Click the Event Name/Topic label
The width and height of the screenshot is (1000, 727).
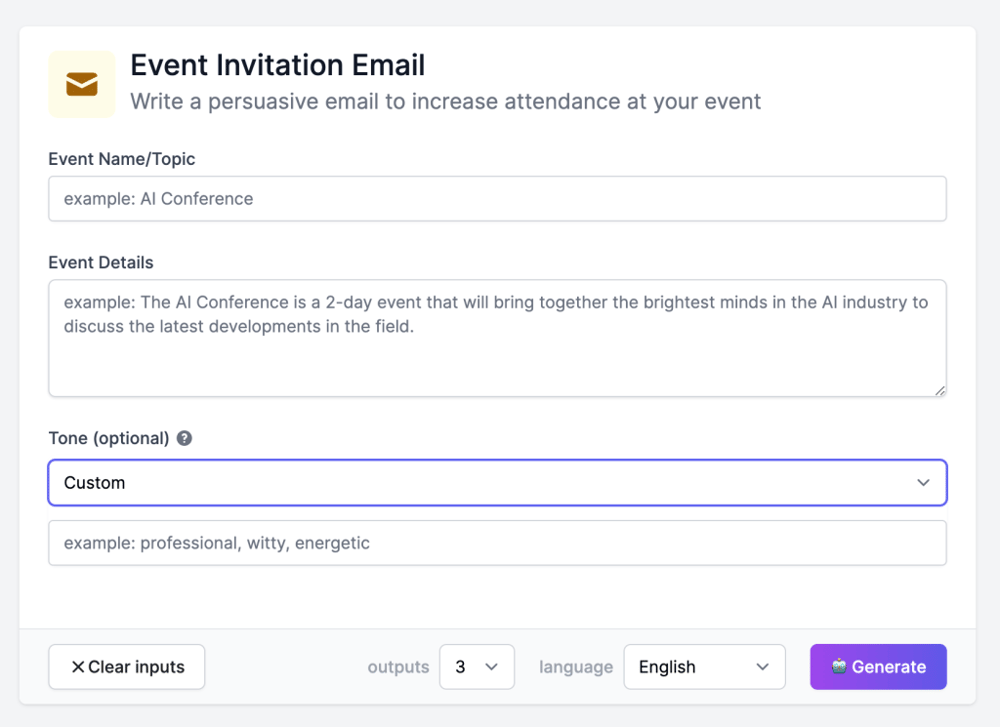click(x=122, y=159)
